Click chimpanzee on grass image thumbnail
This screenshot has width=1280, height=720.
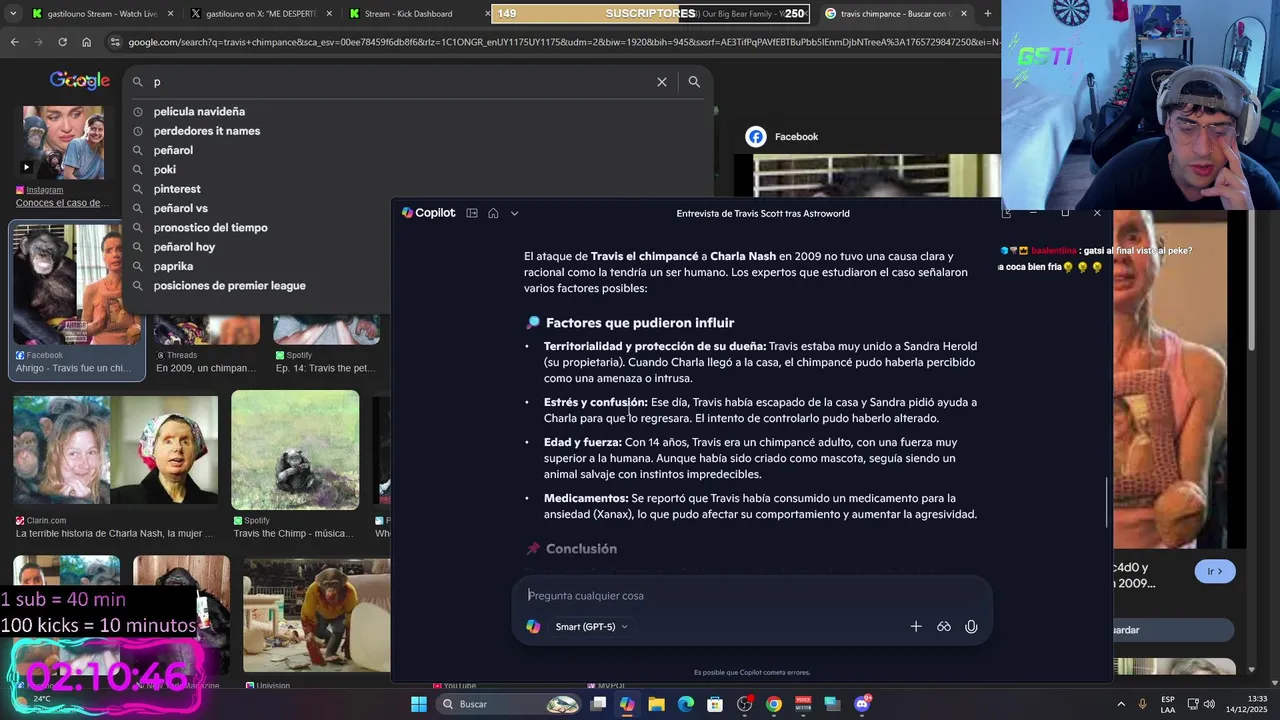(x=295, y=450)
